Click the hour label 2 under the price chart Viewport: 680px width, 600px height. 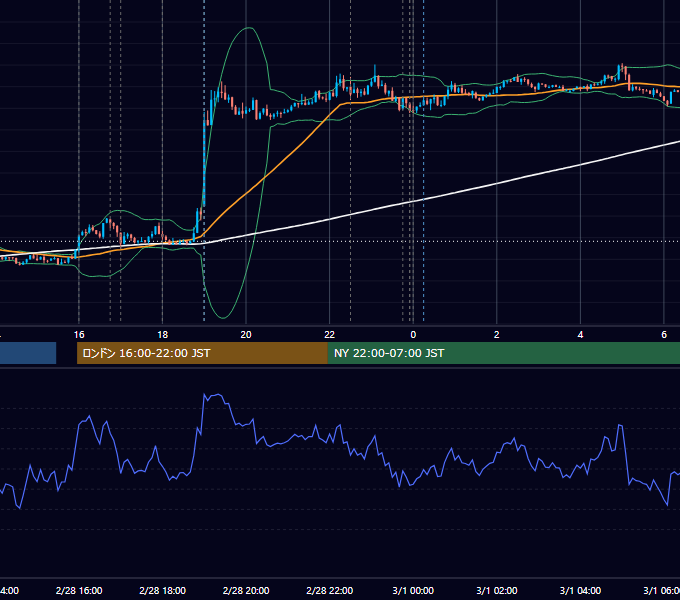tap(497, 335)
